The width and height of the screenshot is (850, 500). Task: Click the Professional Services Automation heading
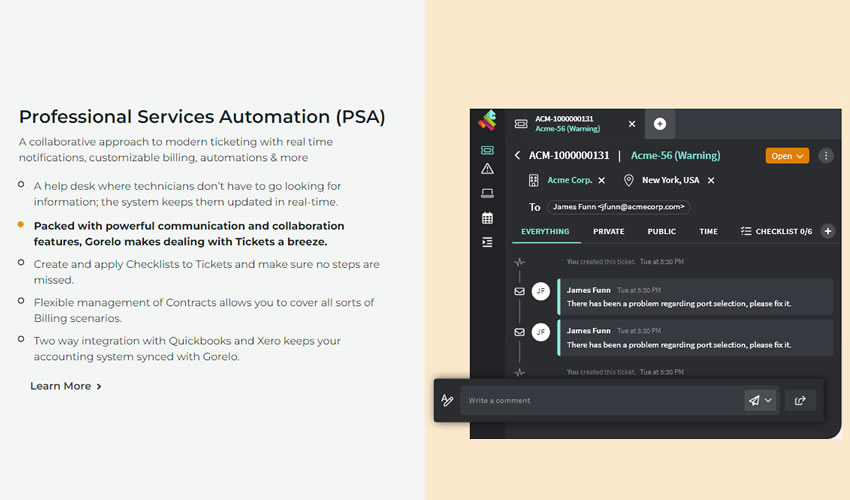point(202,117)
